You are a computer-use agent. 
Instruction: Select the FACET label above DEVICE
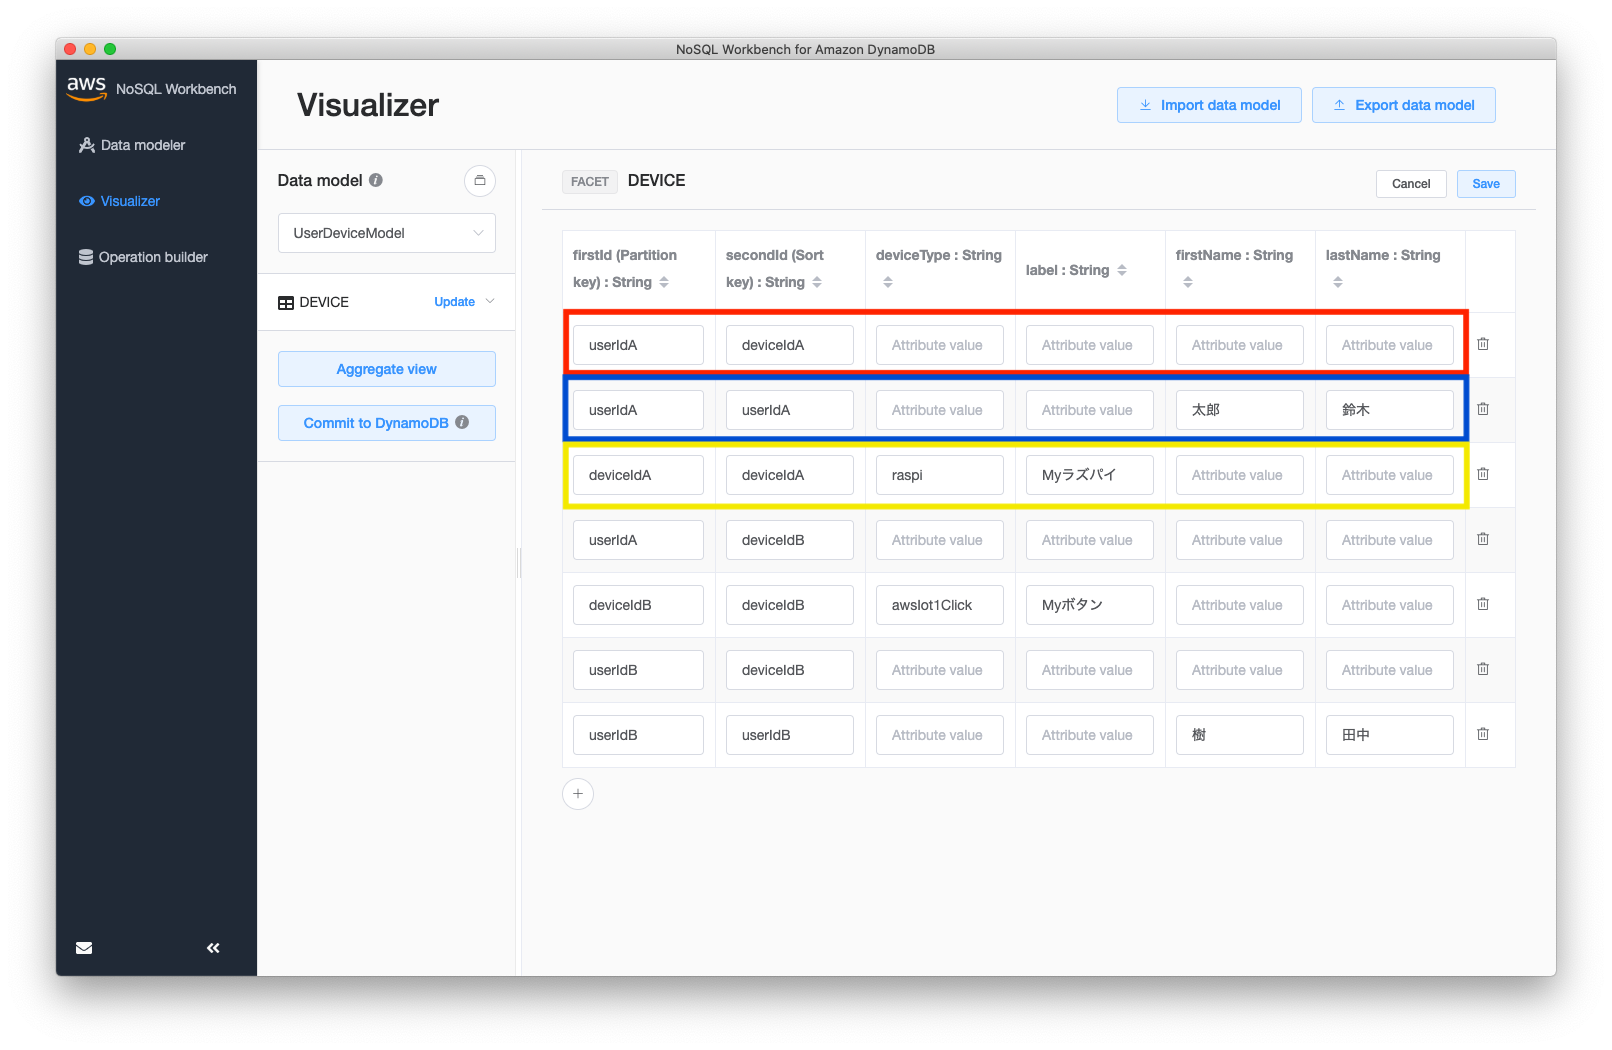click(x=589, y=181)
